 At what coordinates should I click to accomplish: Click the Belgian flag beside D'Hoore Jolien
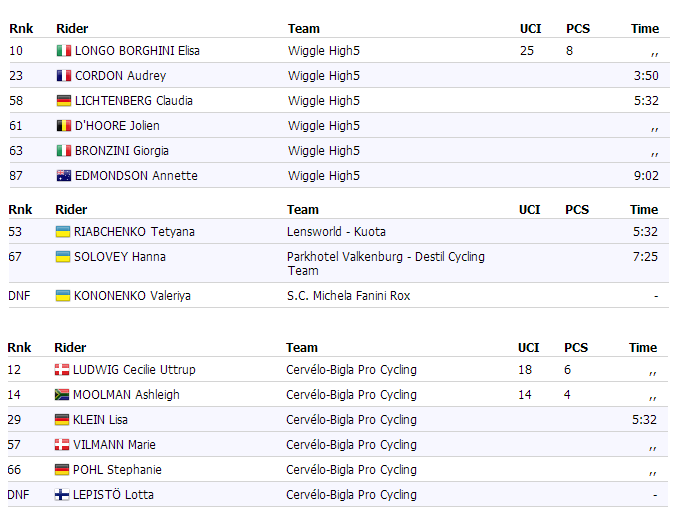[64, 126]
